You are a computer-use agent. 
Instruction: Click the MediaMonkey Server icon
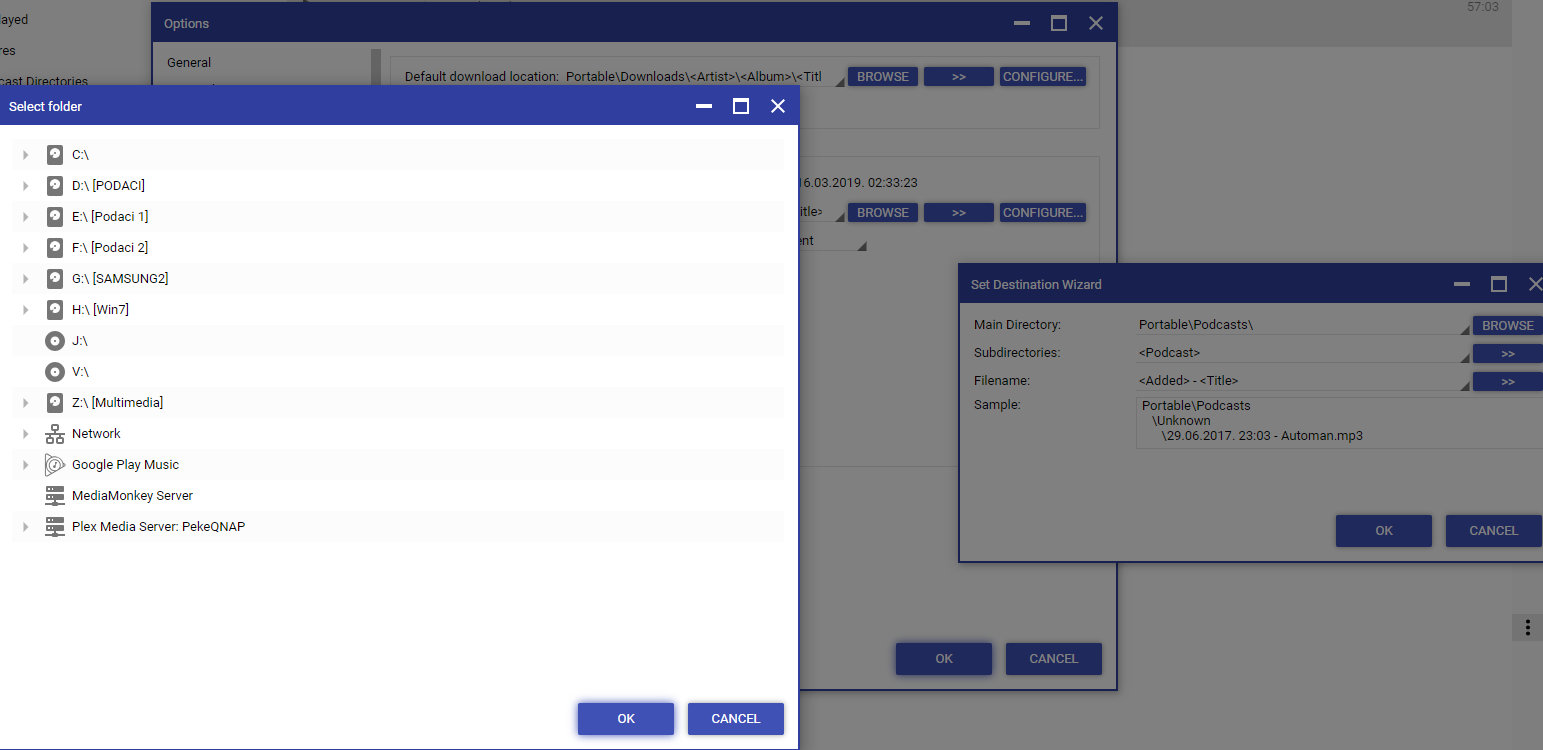pyautogui.click(x=55, y=496)
